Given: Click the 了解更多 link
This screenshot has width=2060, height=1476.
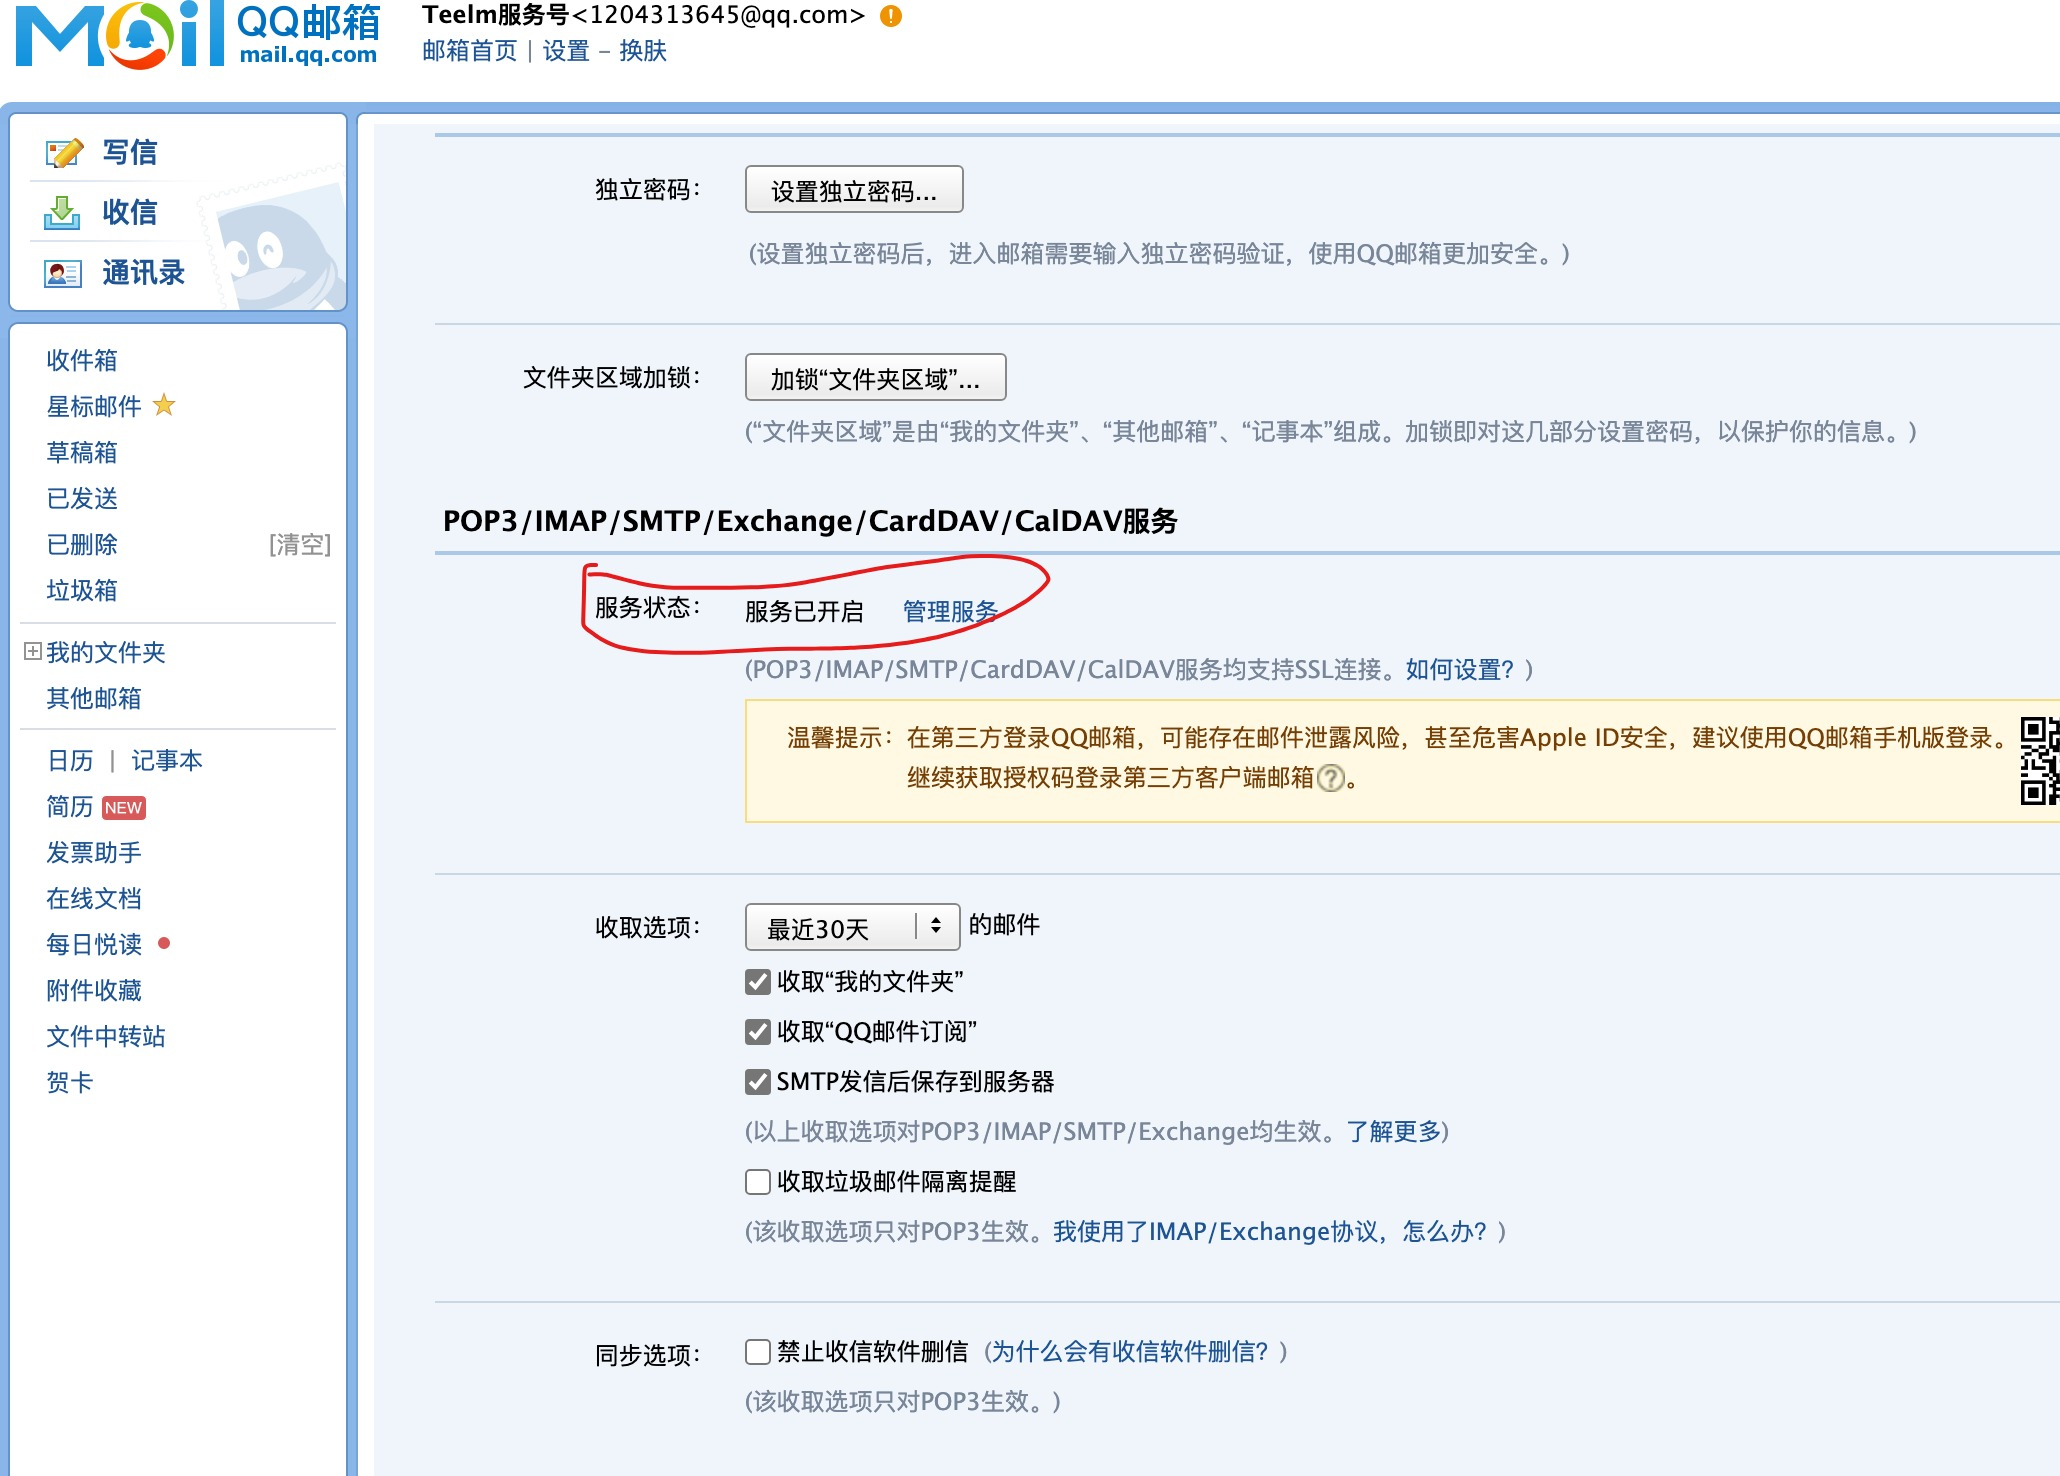Looking at the screenshot, I should (1394, 1131).
